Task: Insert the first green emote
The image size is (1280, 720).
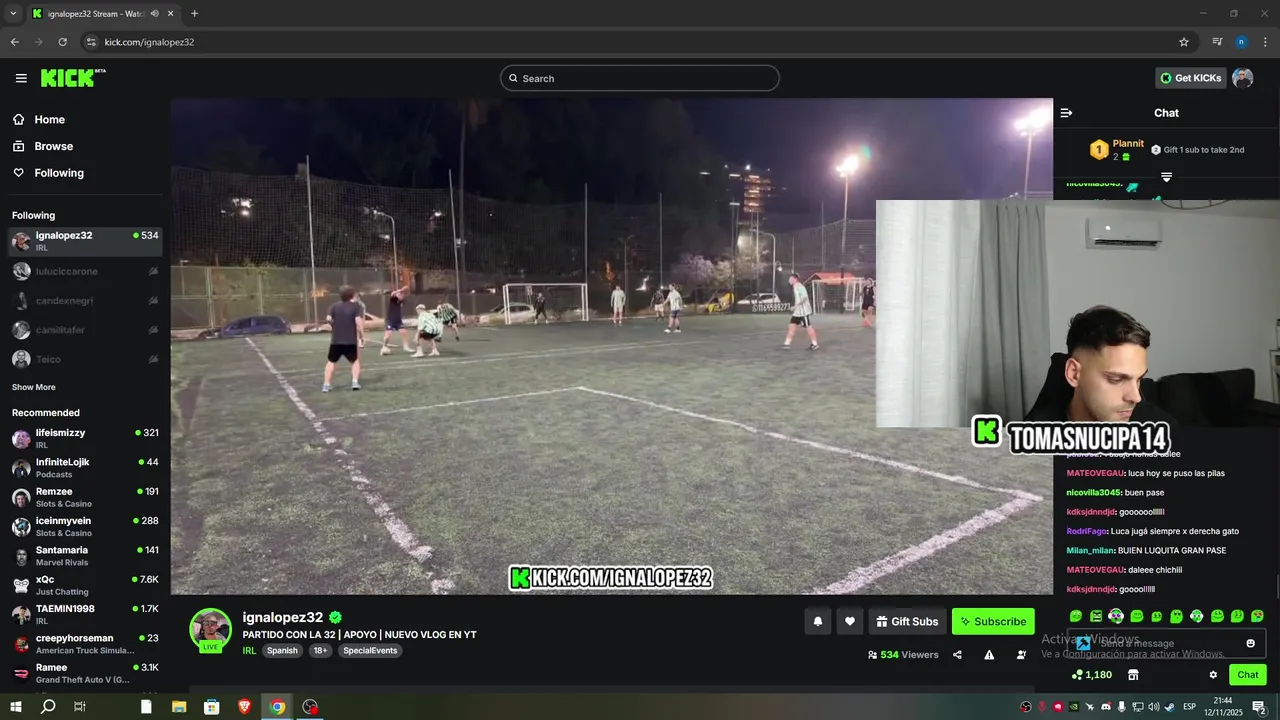Action: pyautogui.click(x=1076, y=616)
